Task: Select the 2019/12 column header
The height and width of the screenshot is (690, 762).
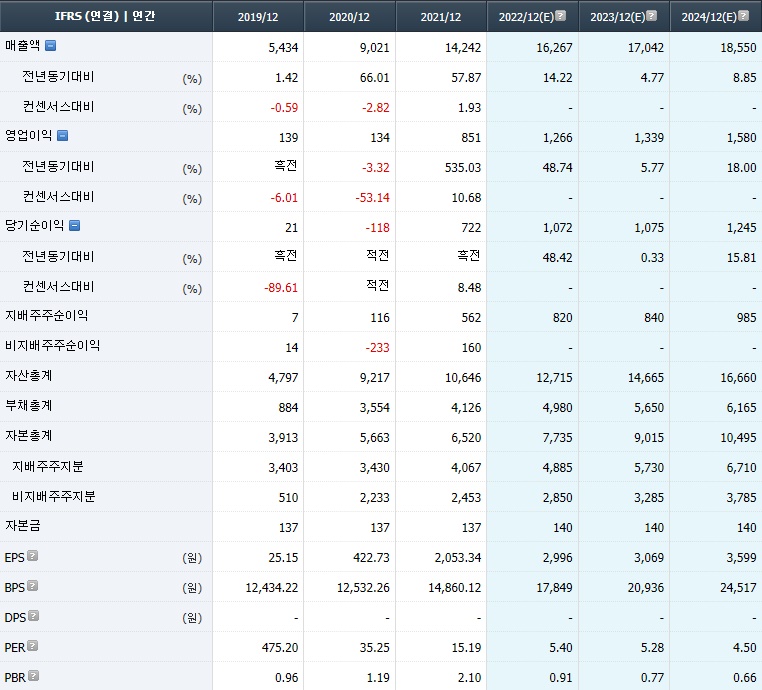Action: tap(258, 17)
